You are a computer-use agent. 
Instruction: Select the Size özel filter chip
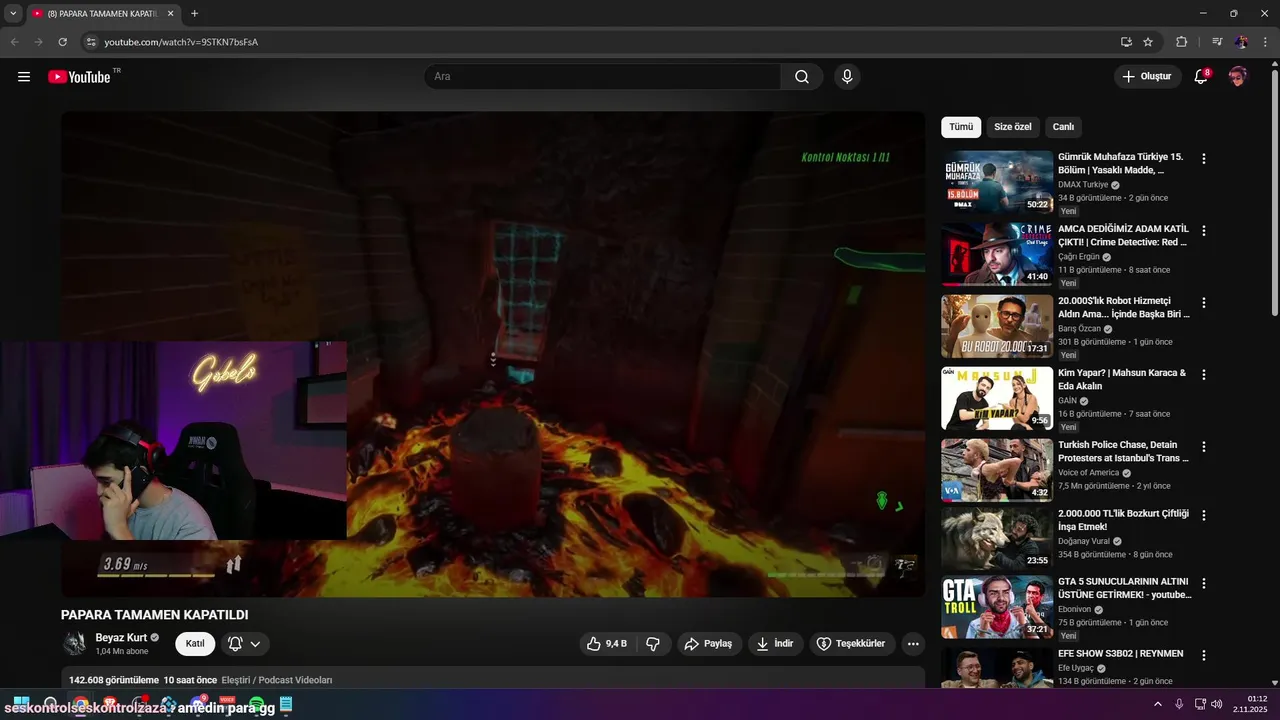click(1012, 127)
